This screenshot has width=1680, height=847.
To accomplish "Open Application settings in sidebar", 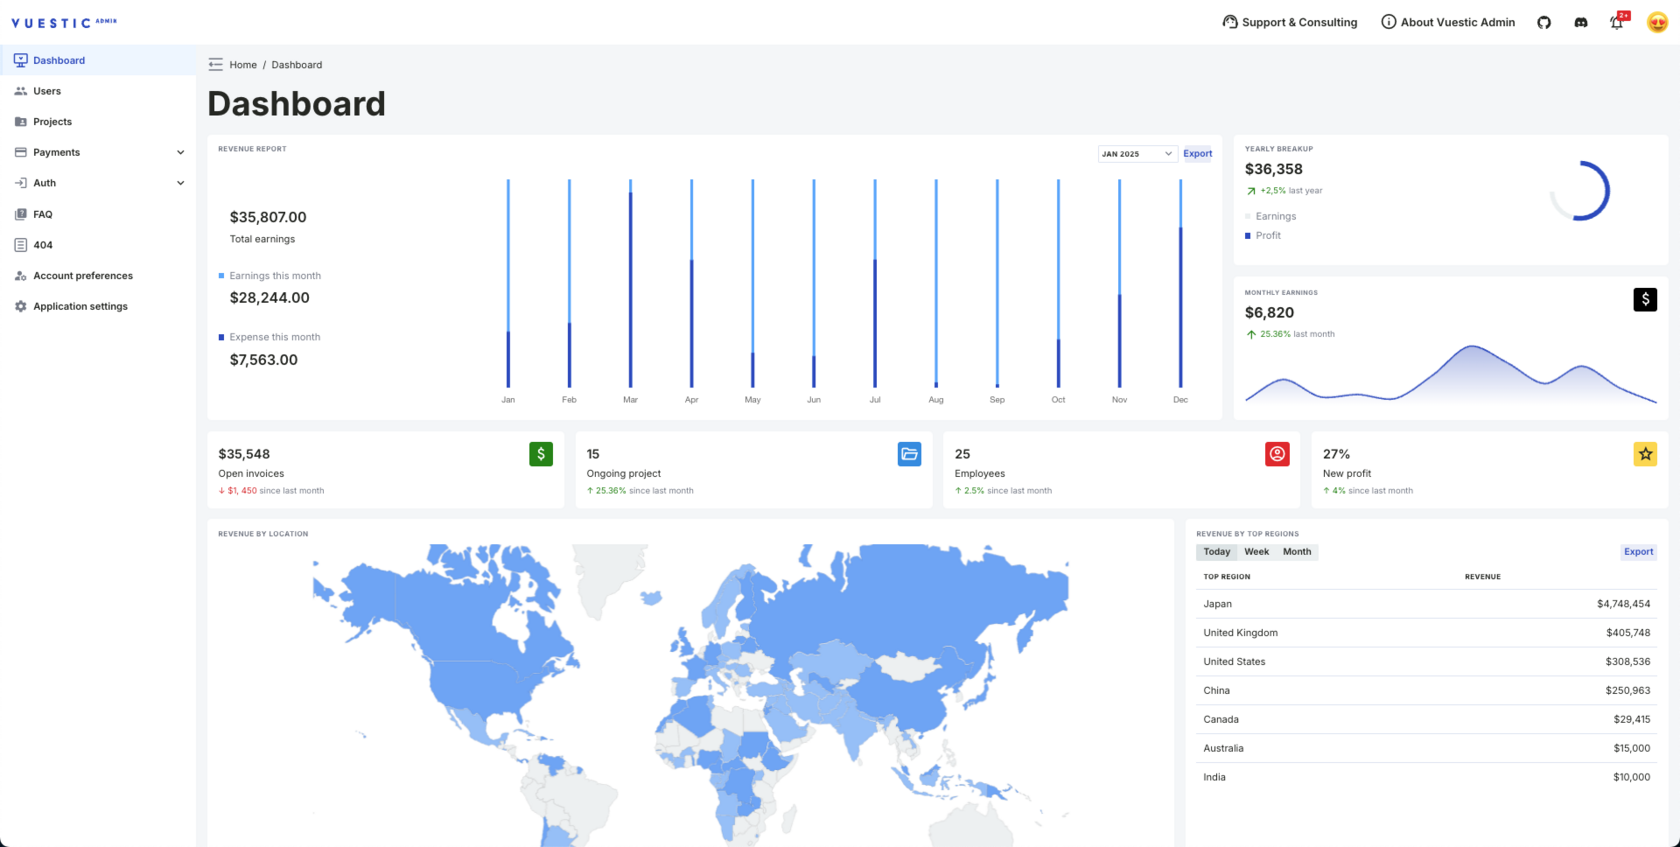I will coord(98,306).
